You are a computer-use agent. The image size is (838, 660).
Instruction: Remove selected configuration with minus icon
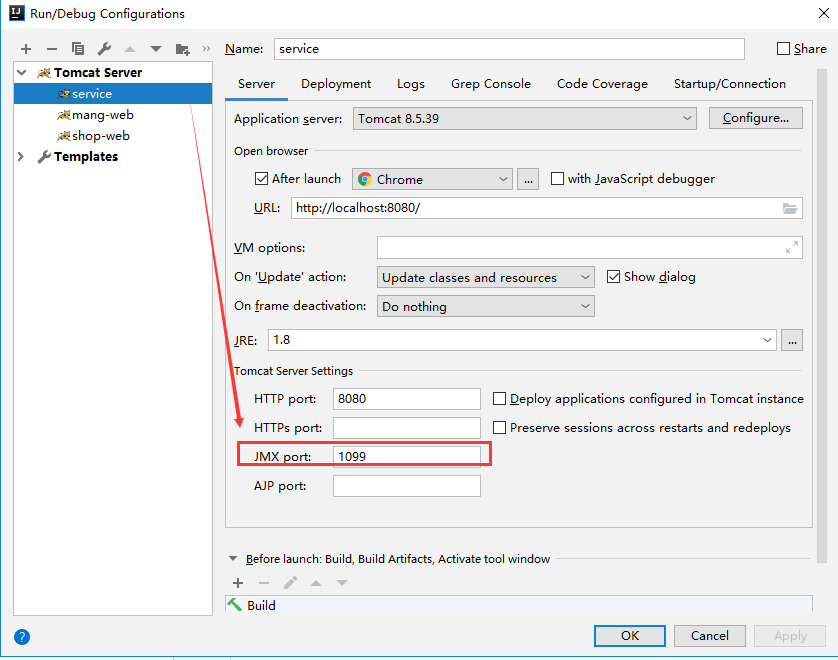point(52,49)
